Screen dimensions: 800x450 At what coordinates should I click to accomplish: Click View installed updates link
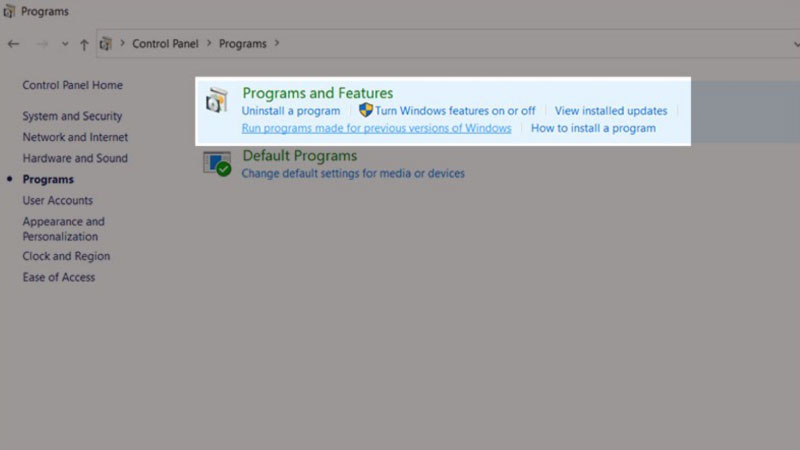tap(611, 111)
